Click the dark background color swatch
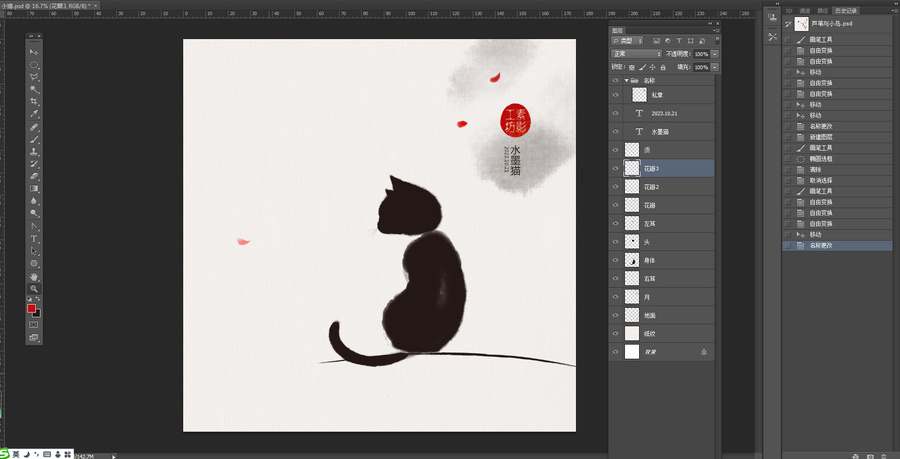Image resolution: width=900 pixels, height=459 pixels. click(37, 314)
